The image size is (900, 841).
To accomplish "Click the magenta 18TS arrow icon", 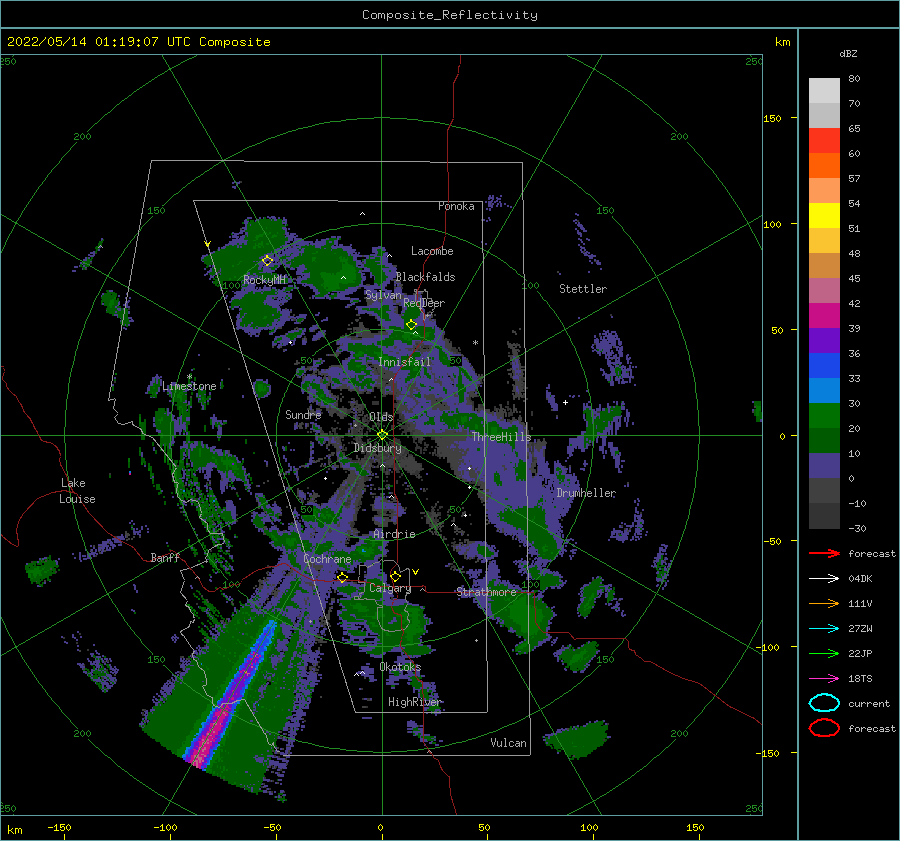I will [824, 679].
